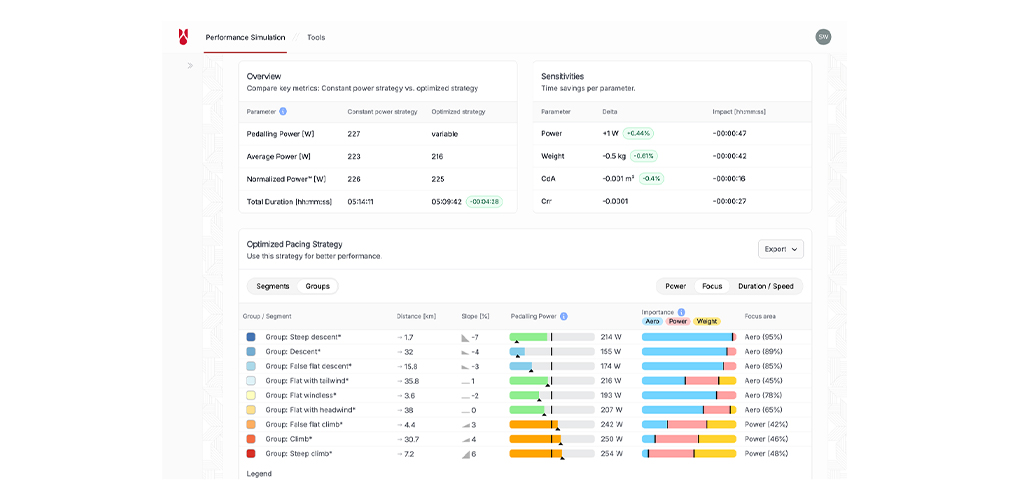Open the Export dropdown
Screen dimensions: 1009x500
(780, 249)
